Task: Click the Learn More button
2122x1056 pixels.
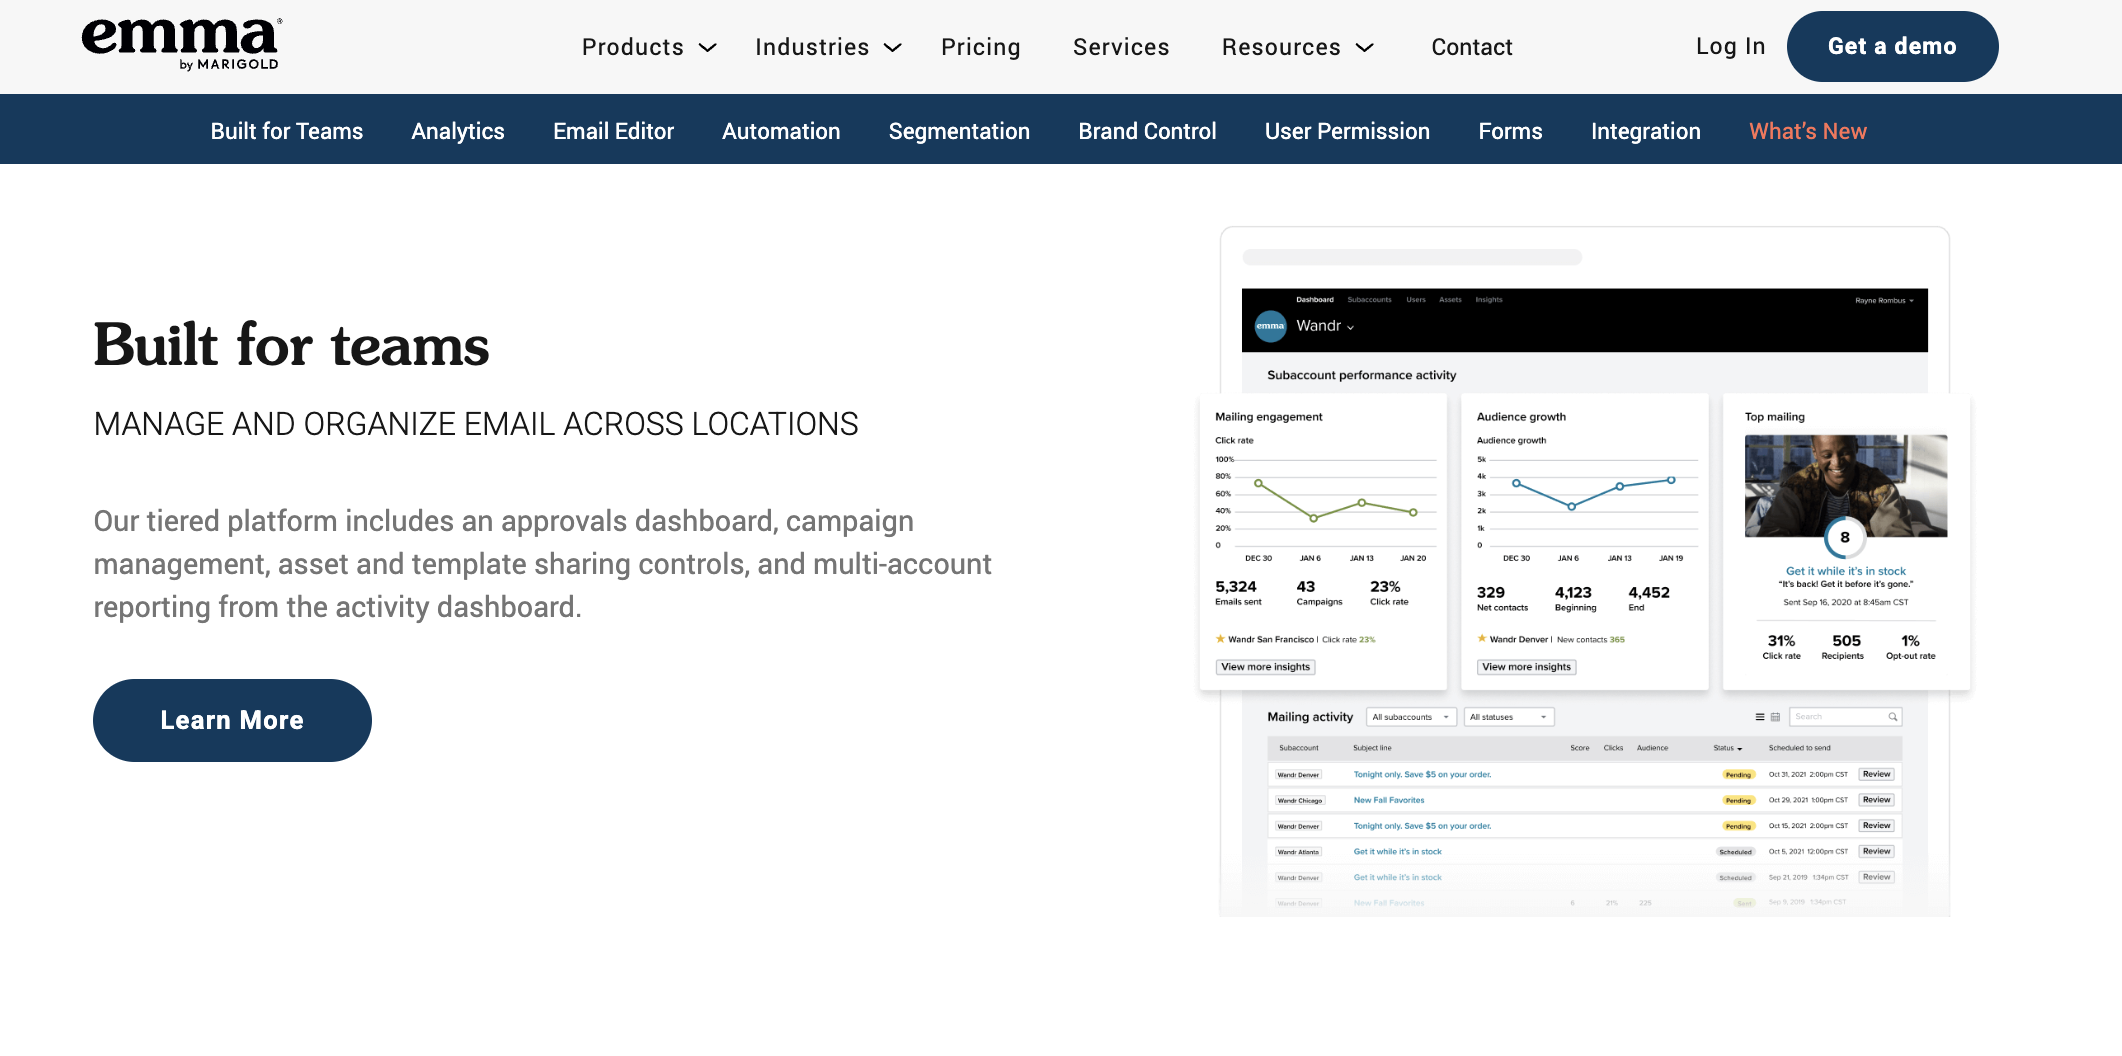Action: tap(232, 720)
